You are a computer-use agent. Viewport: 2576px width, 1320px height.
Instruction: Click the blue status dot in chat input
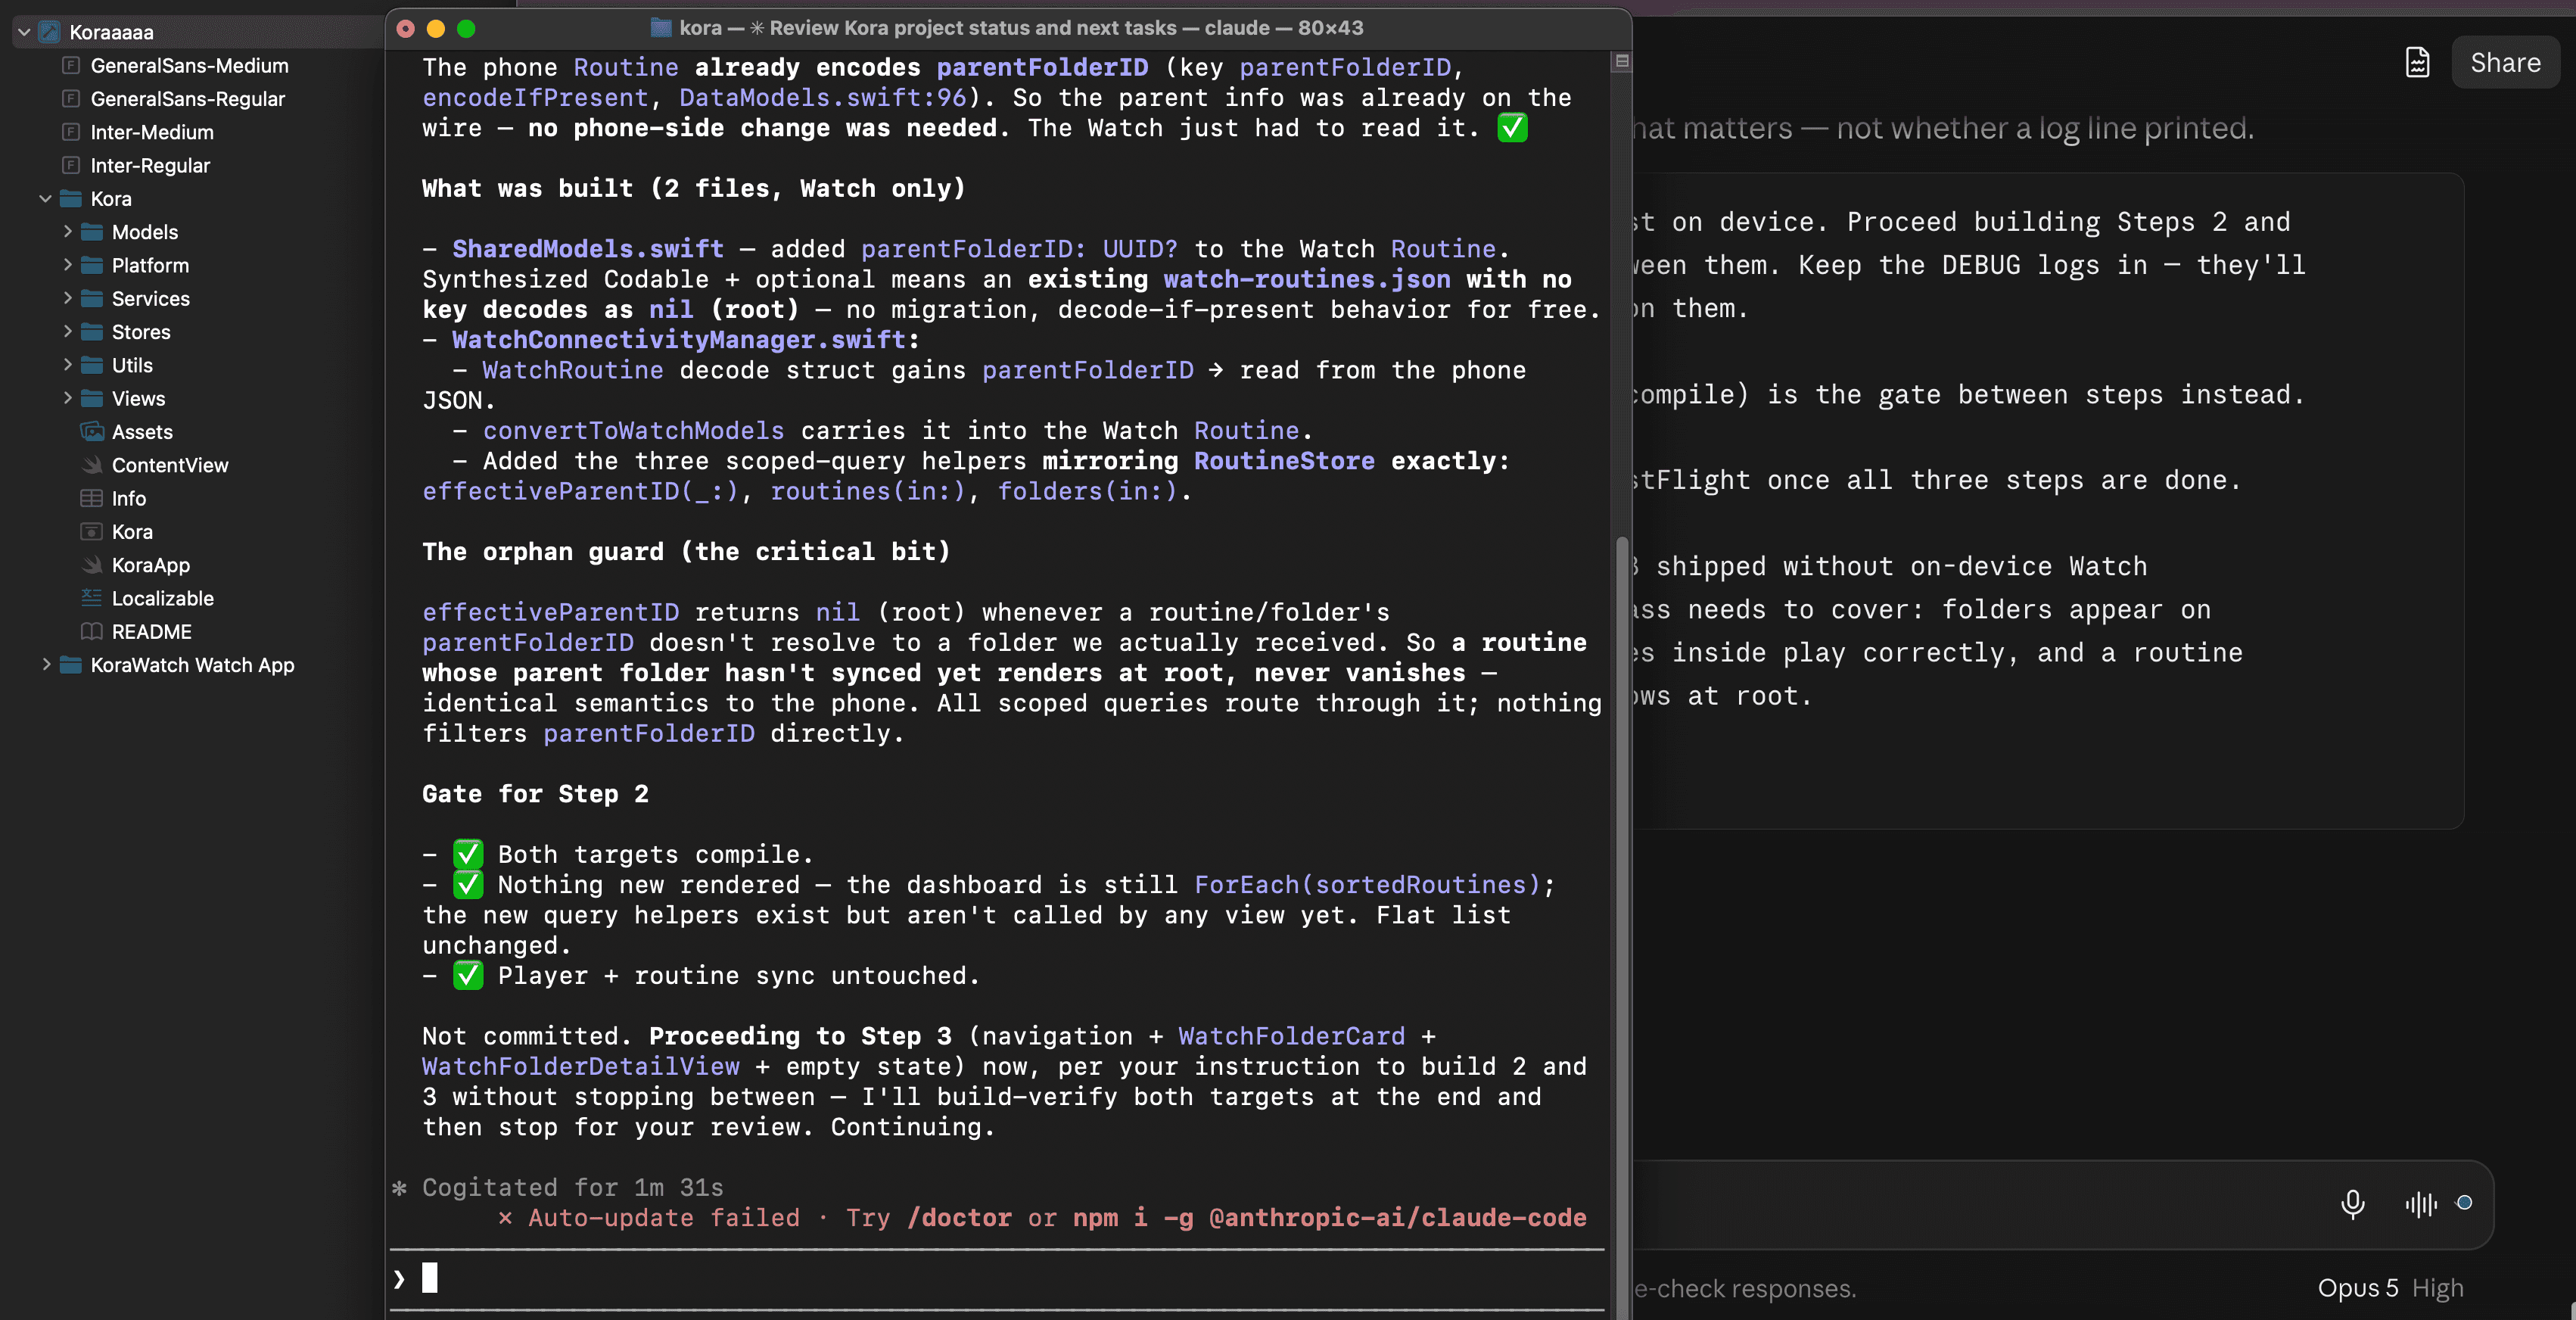coord(2464,1203)
